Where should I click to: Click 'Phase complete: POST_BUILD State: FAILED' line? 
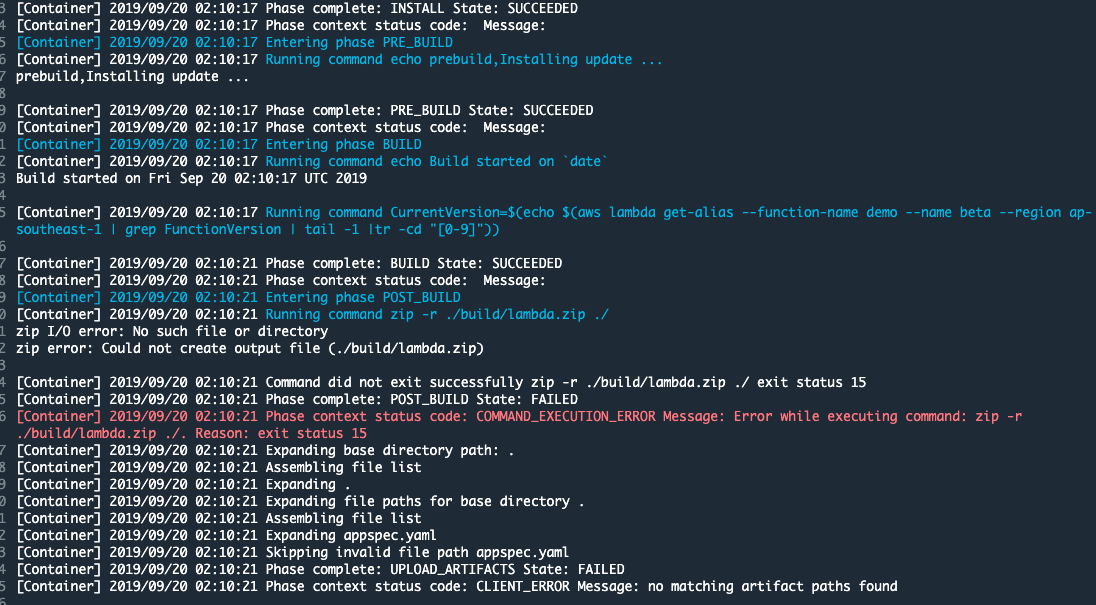click(x=297, y=400)
